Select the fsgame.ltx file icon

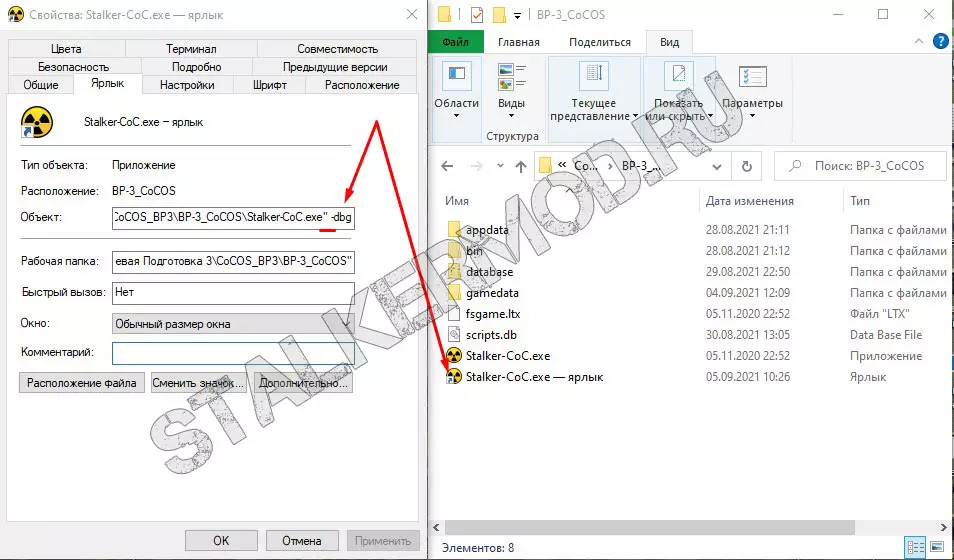coord(454,313)
